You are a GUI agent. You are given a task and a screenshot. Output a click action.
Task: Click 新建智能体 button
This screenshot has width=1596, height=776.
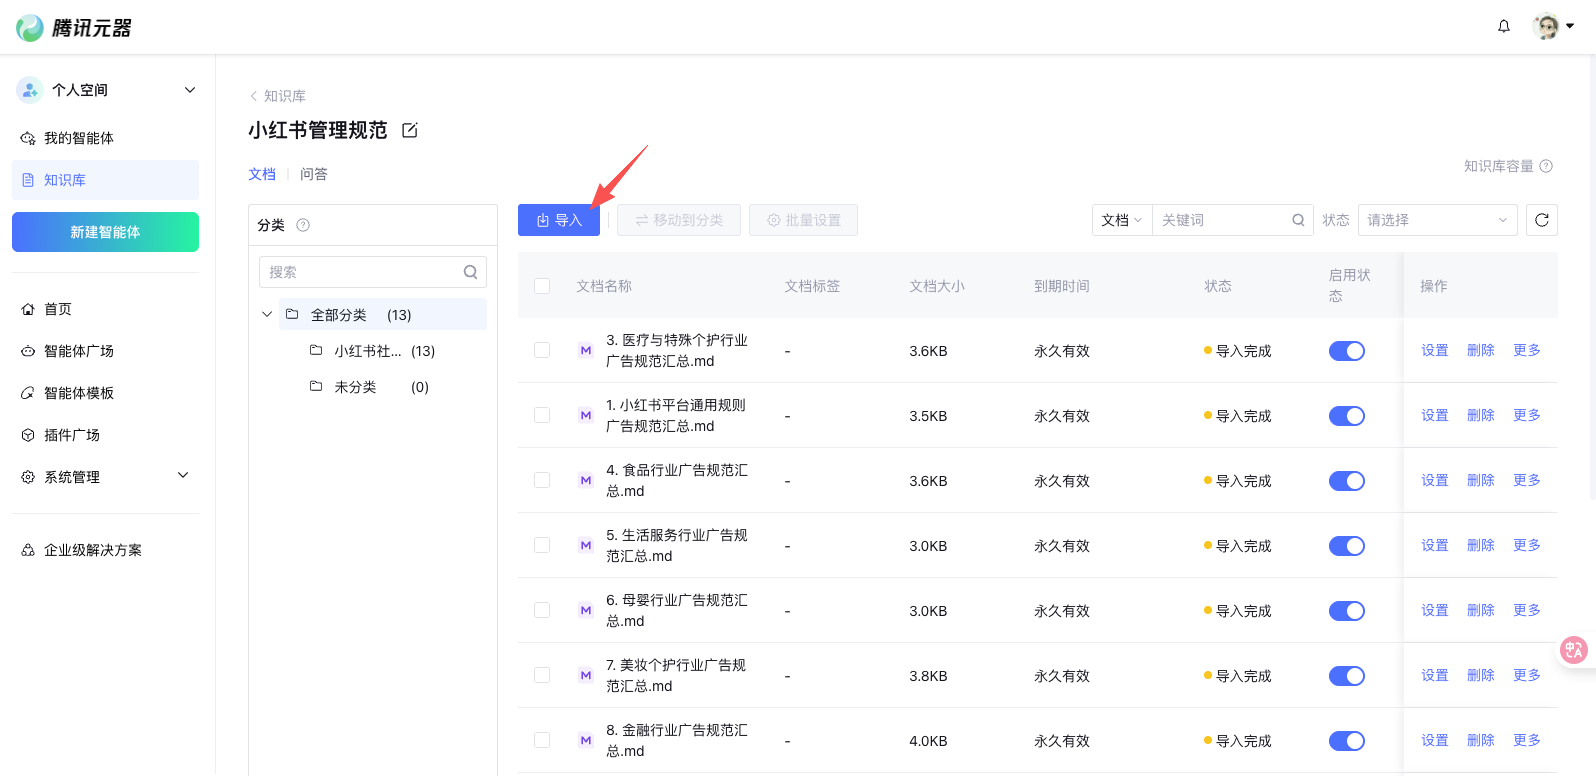pyautogui.click(x=105, y=232)
